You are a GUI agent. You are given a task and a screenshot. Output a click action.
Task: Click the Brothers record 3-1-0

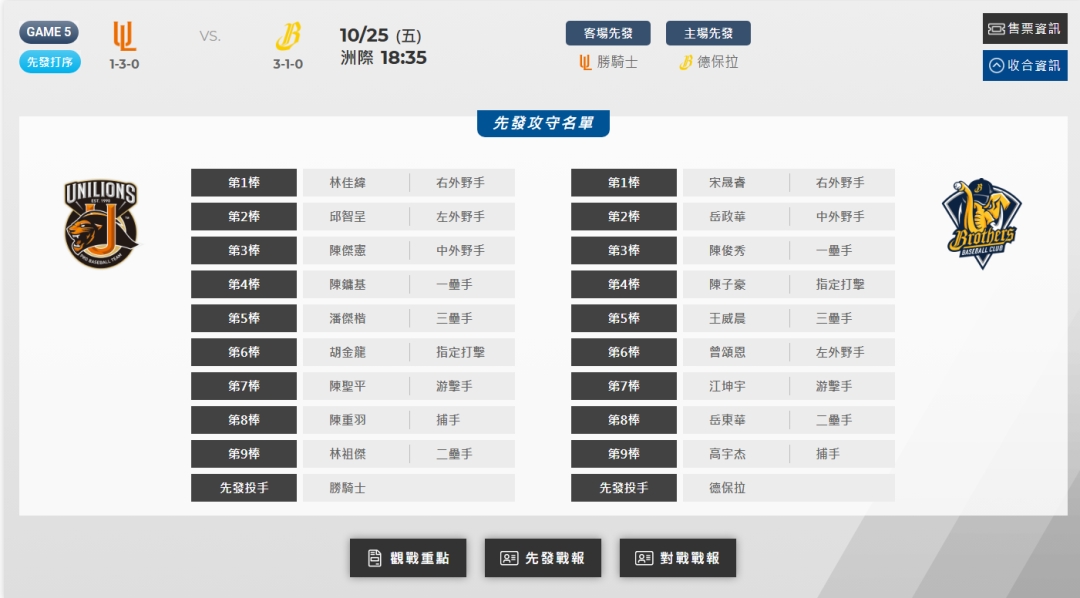[x=288, y=64]
